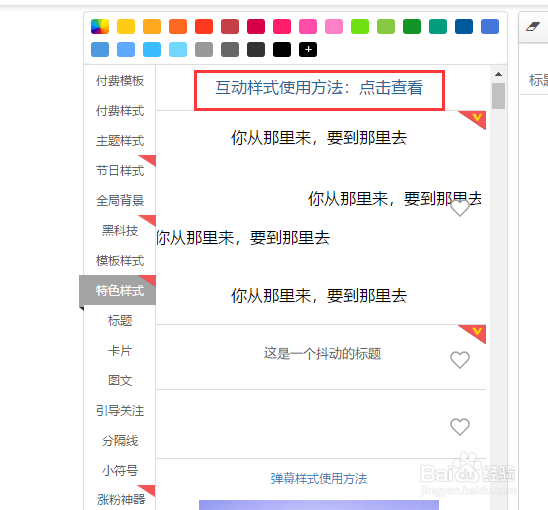The height and width of the screenshot is (510, 548).
Task: Open the 卡片 style category
Action: coord(120,351)
